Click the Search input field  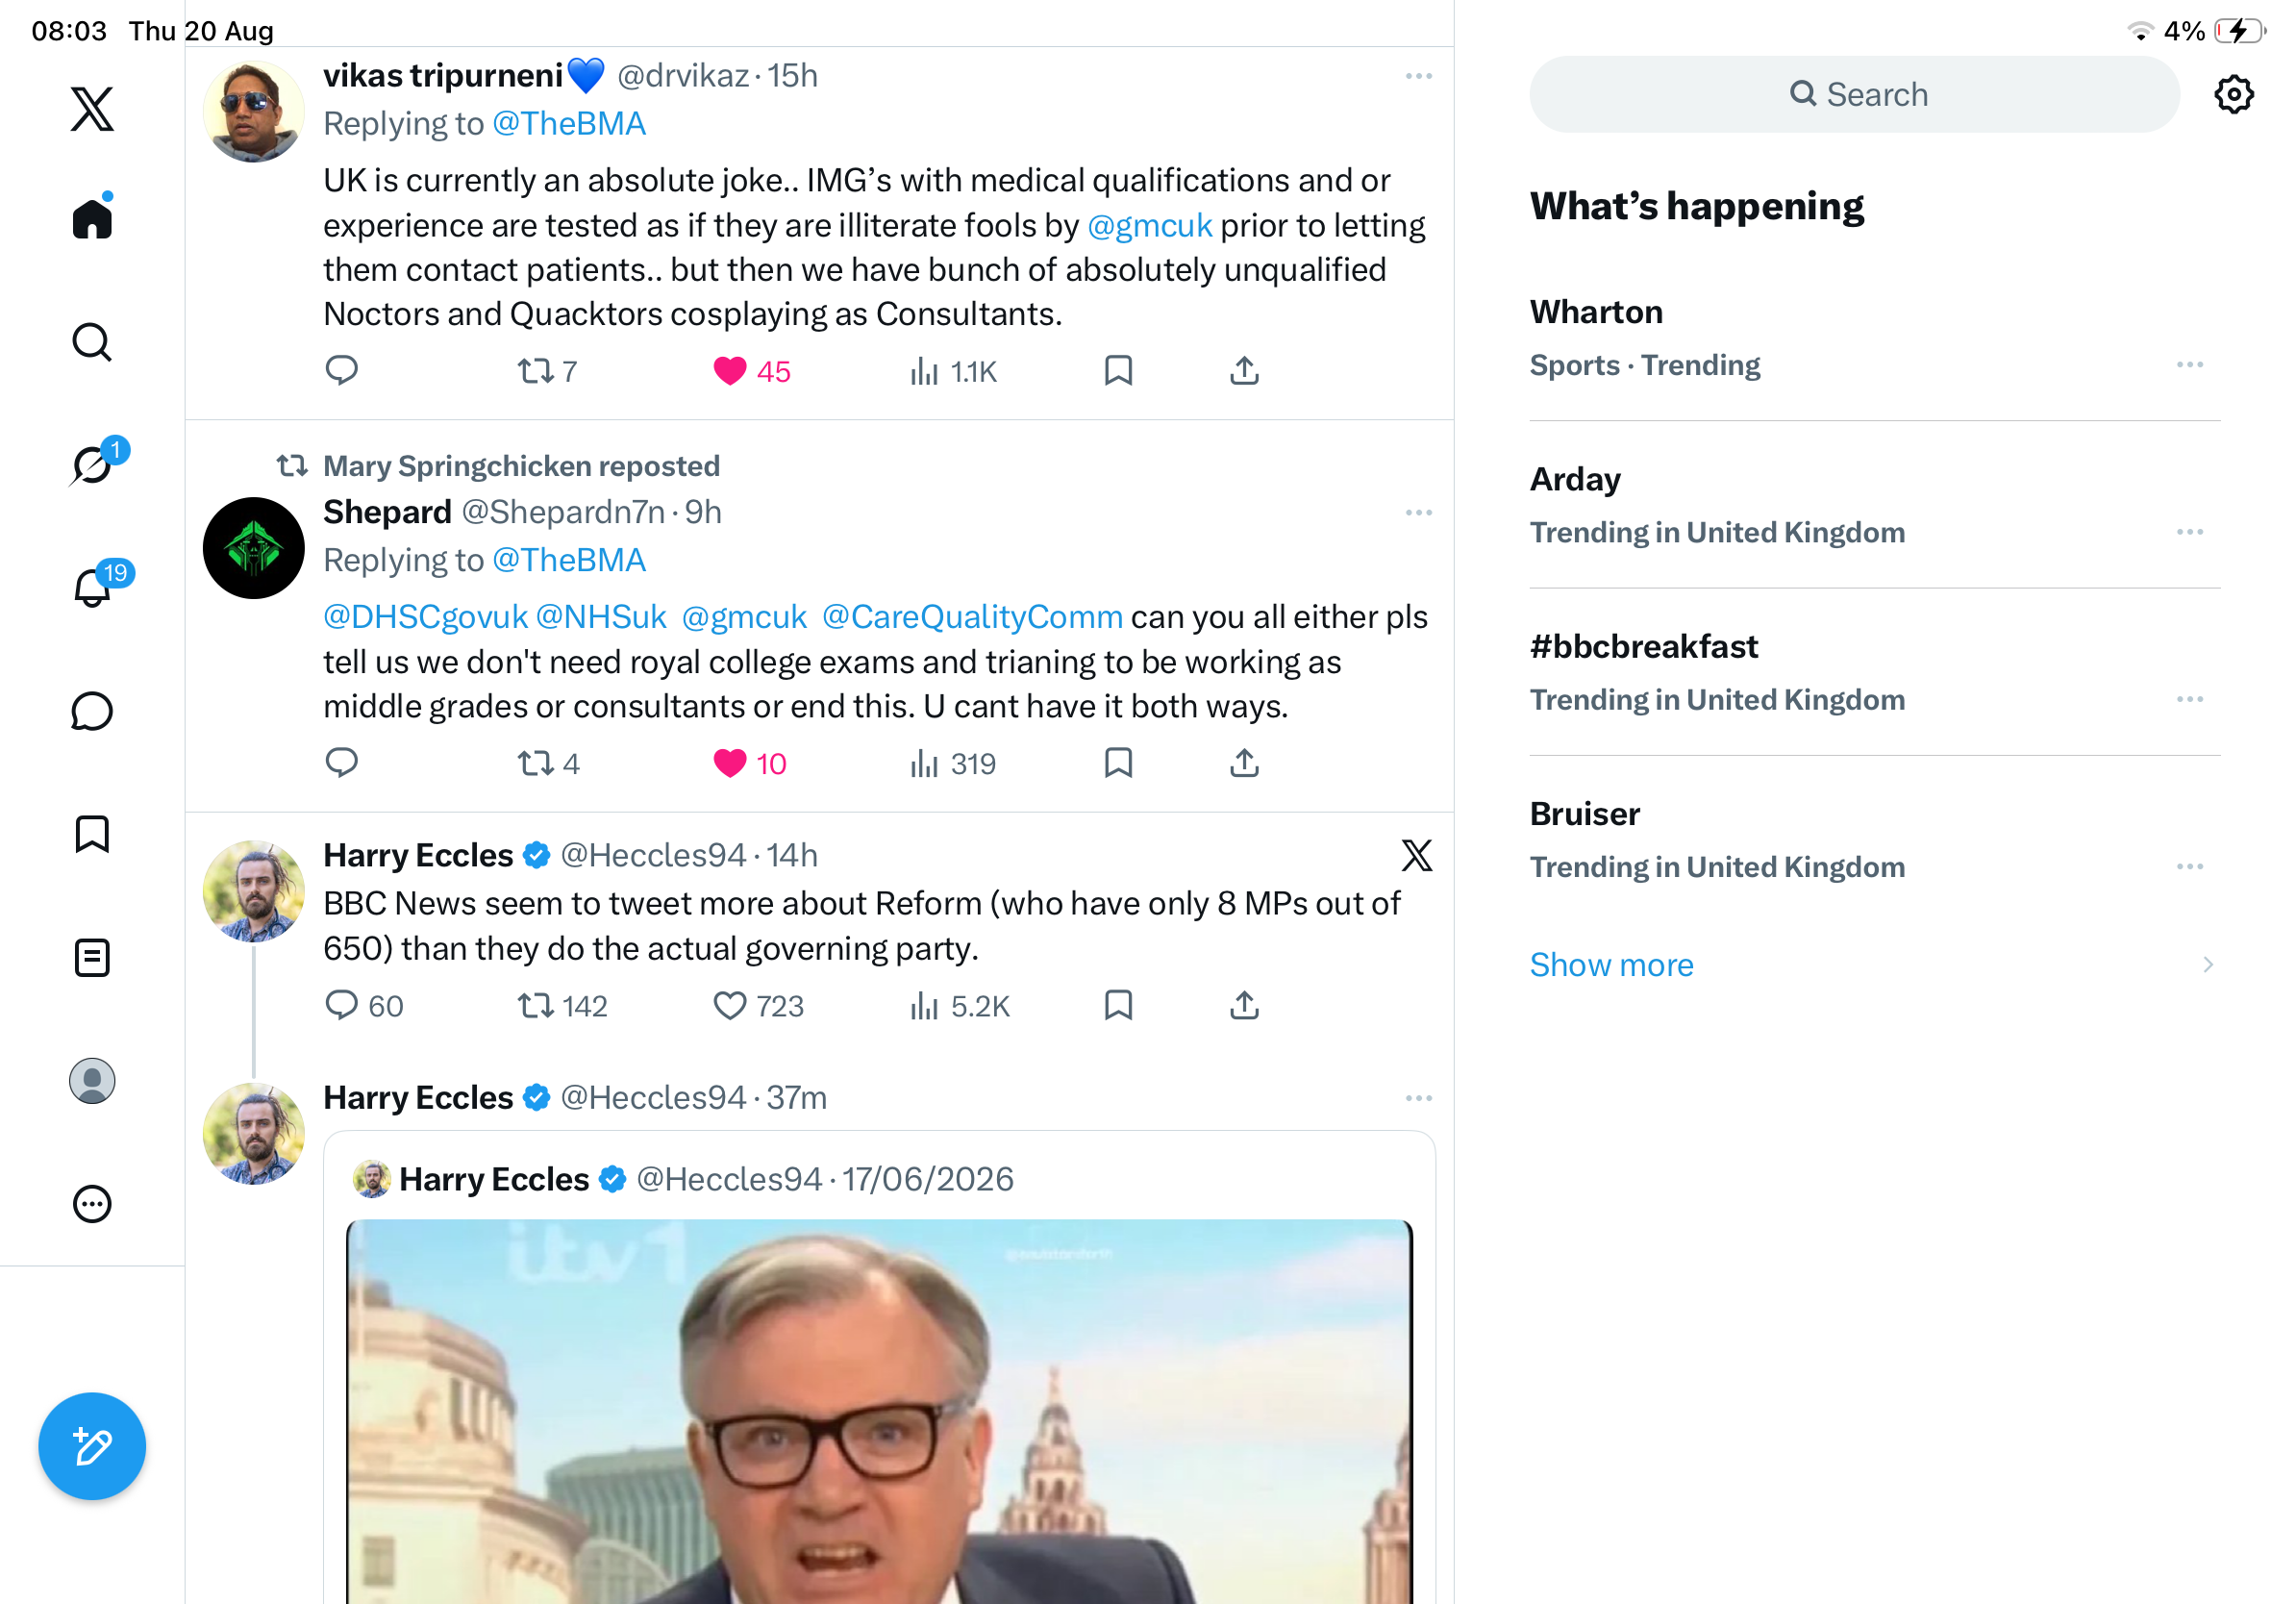(1853, 94)
